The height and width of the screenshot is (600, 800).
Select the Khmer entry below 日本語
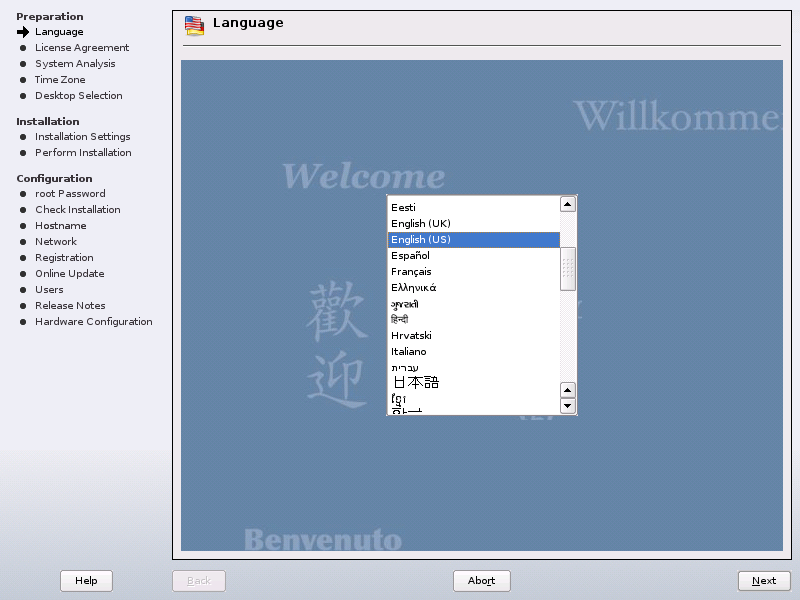(x=473, y=399)
